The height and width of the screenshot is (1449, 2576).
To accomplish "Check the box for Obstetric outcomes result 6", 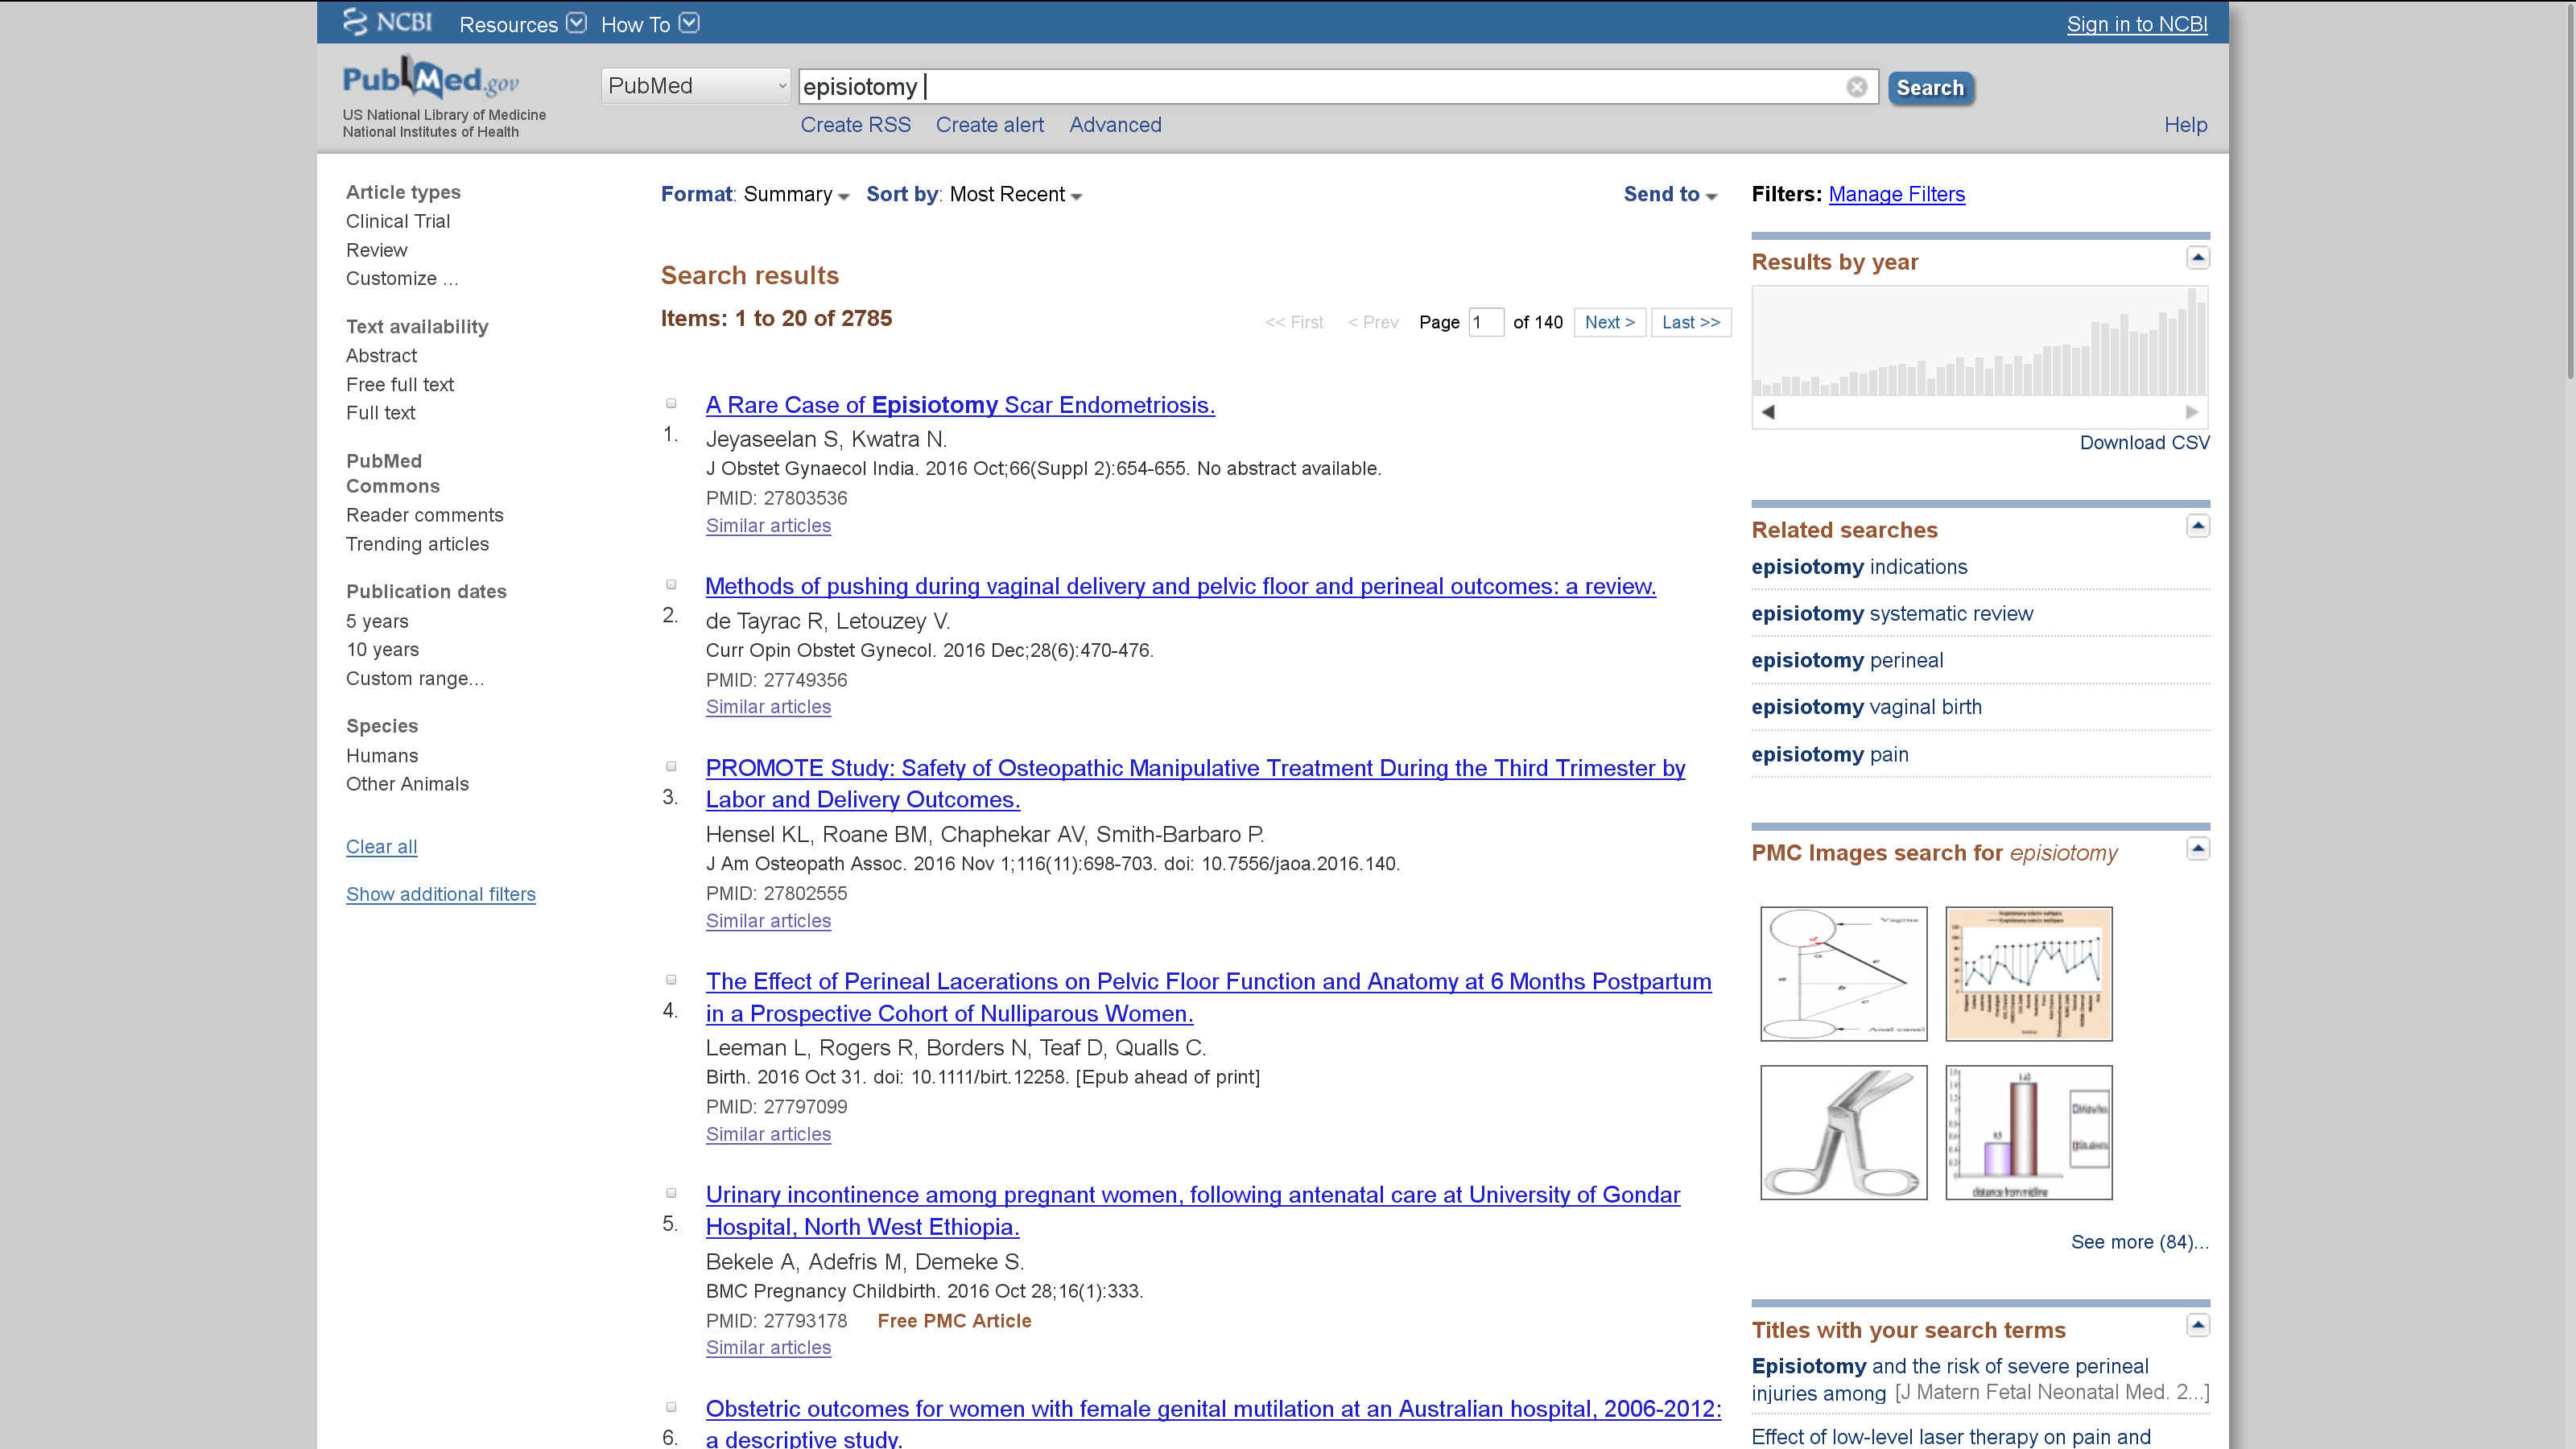I will [x=671, y=1407].
